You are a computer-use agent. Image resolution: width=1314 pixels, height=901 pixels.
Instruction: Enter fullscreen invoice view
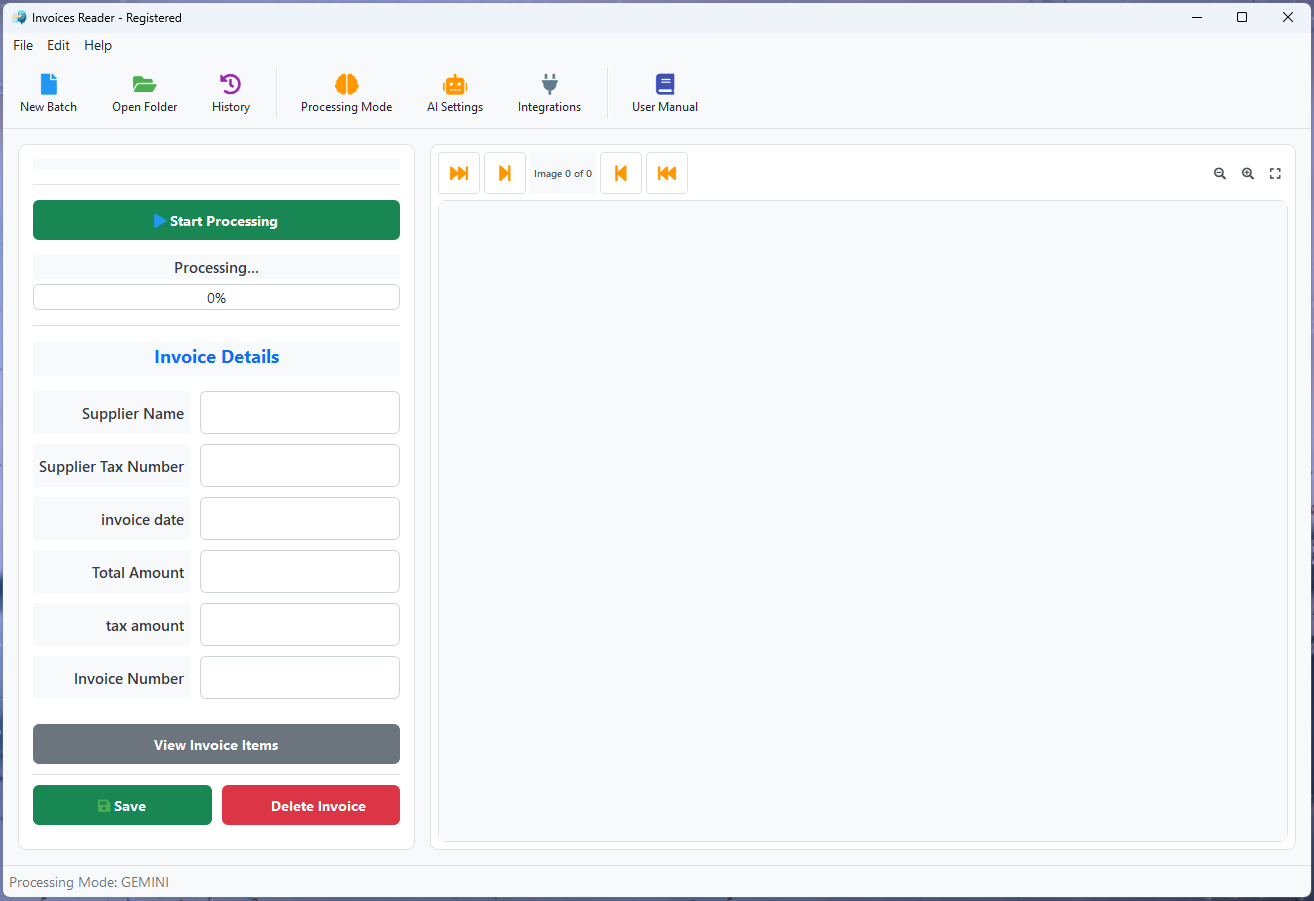pyautogui.click(x=1275, y=173)
